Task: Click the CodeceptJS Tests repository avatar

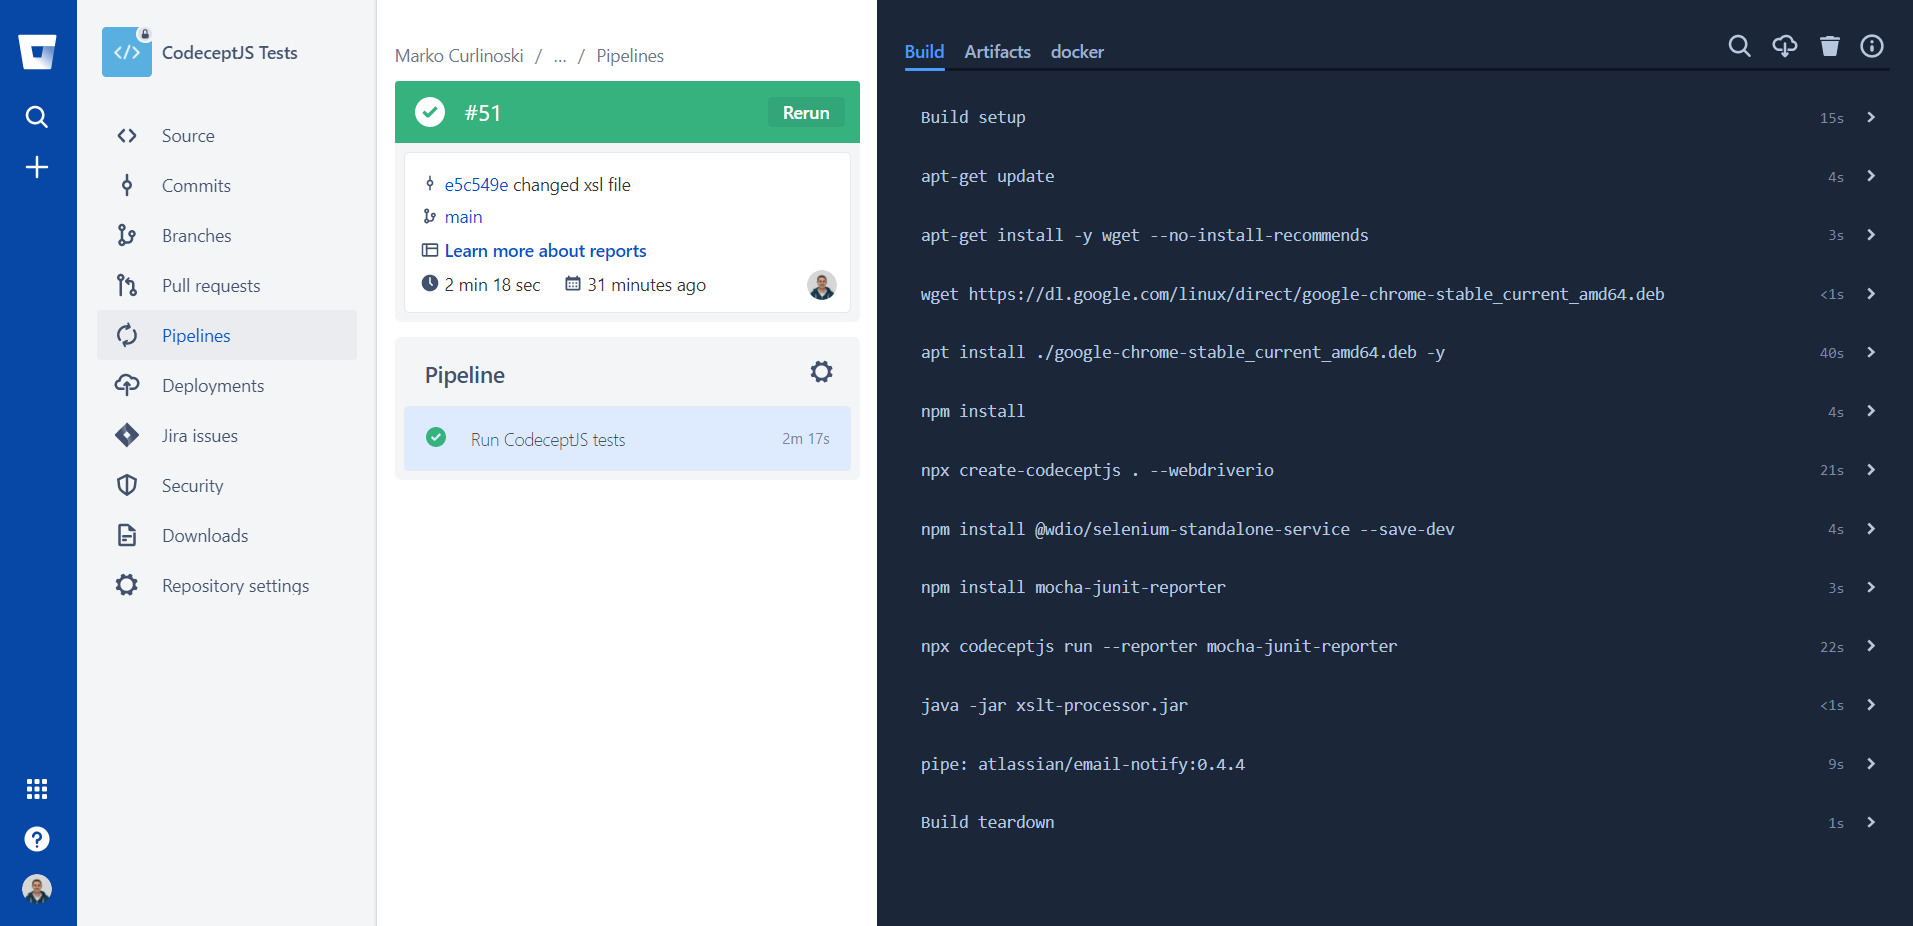Action: [x=127, y=52]
